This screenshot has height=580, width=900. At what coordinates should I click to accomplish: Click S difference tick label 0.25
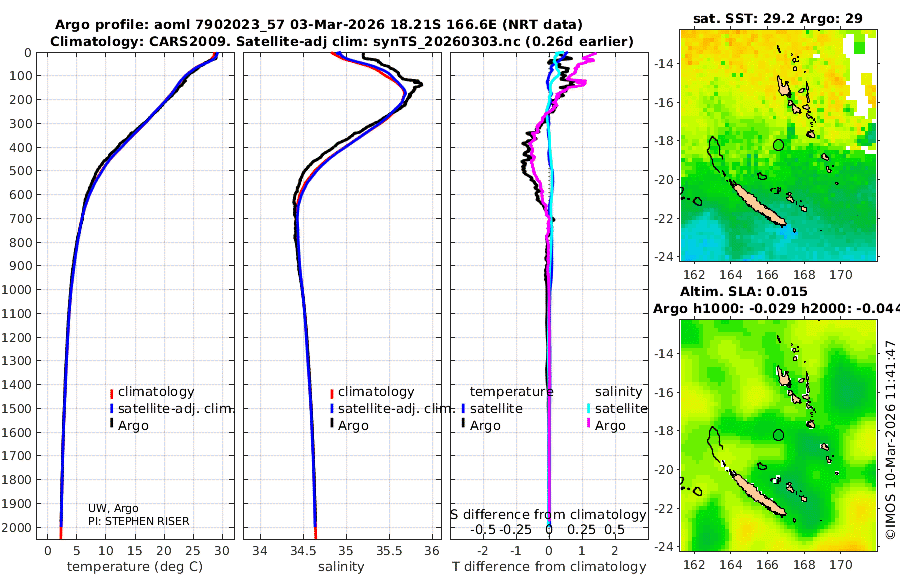(x=581, y=530)
